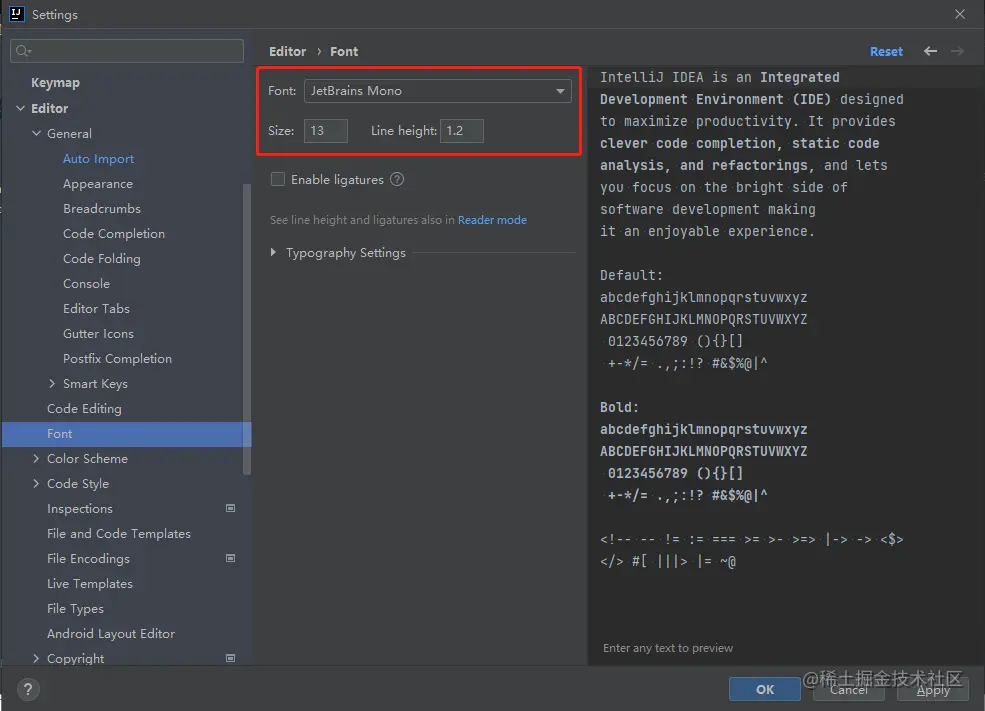Focus the settings search box

pos(127,51)
